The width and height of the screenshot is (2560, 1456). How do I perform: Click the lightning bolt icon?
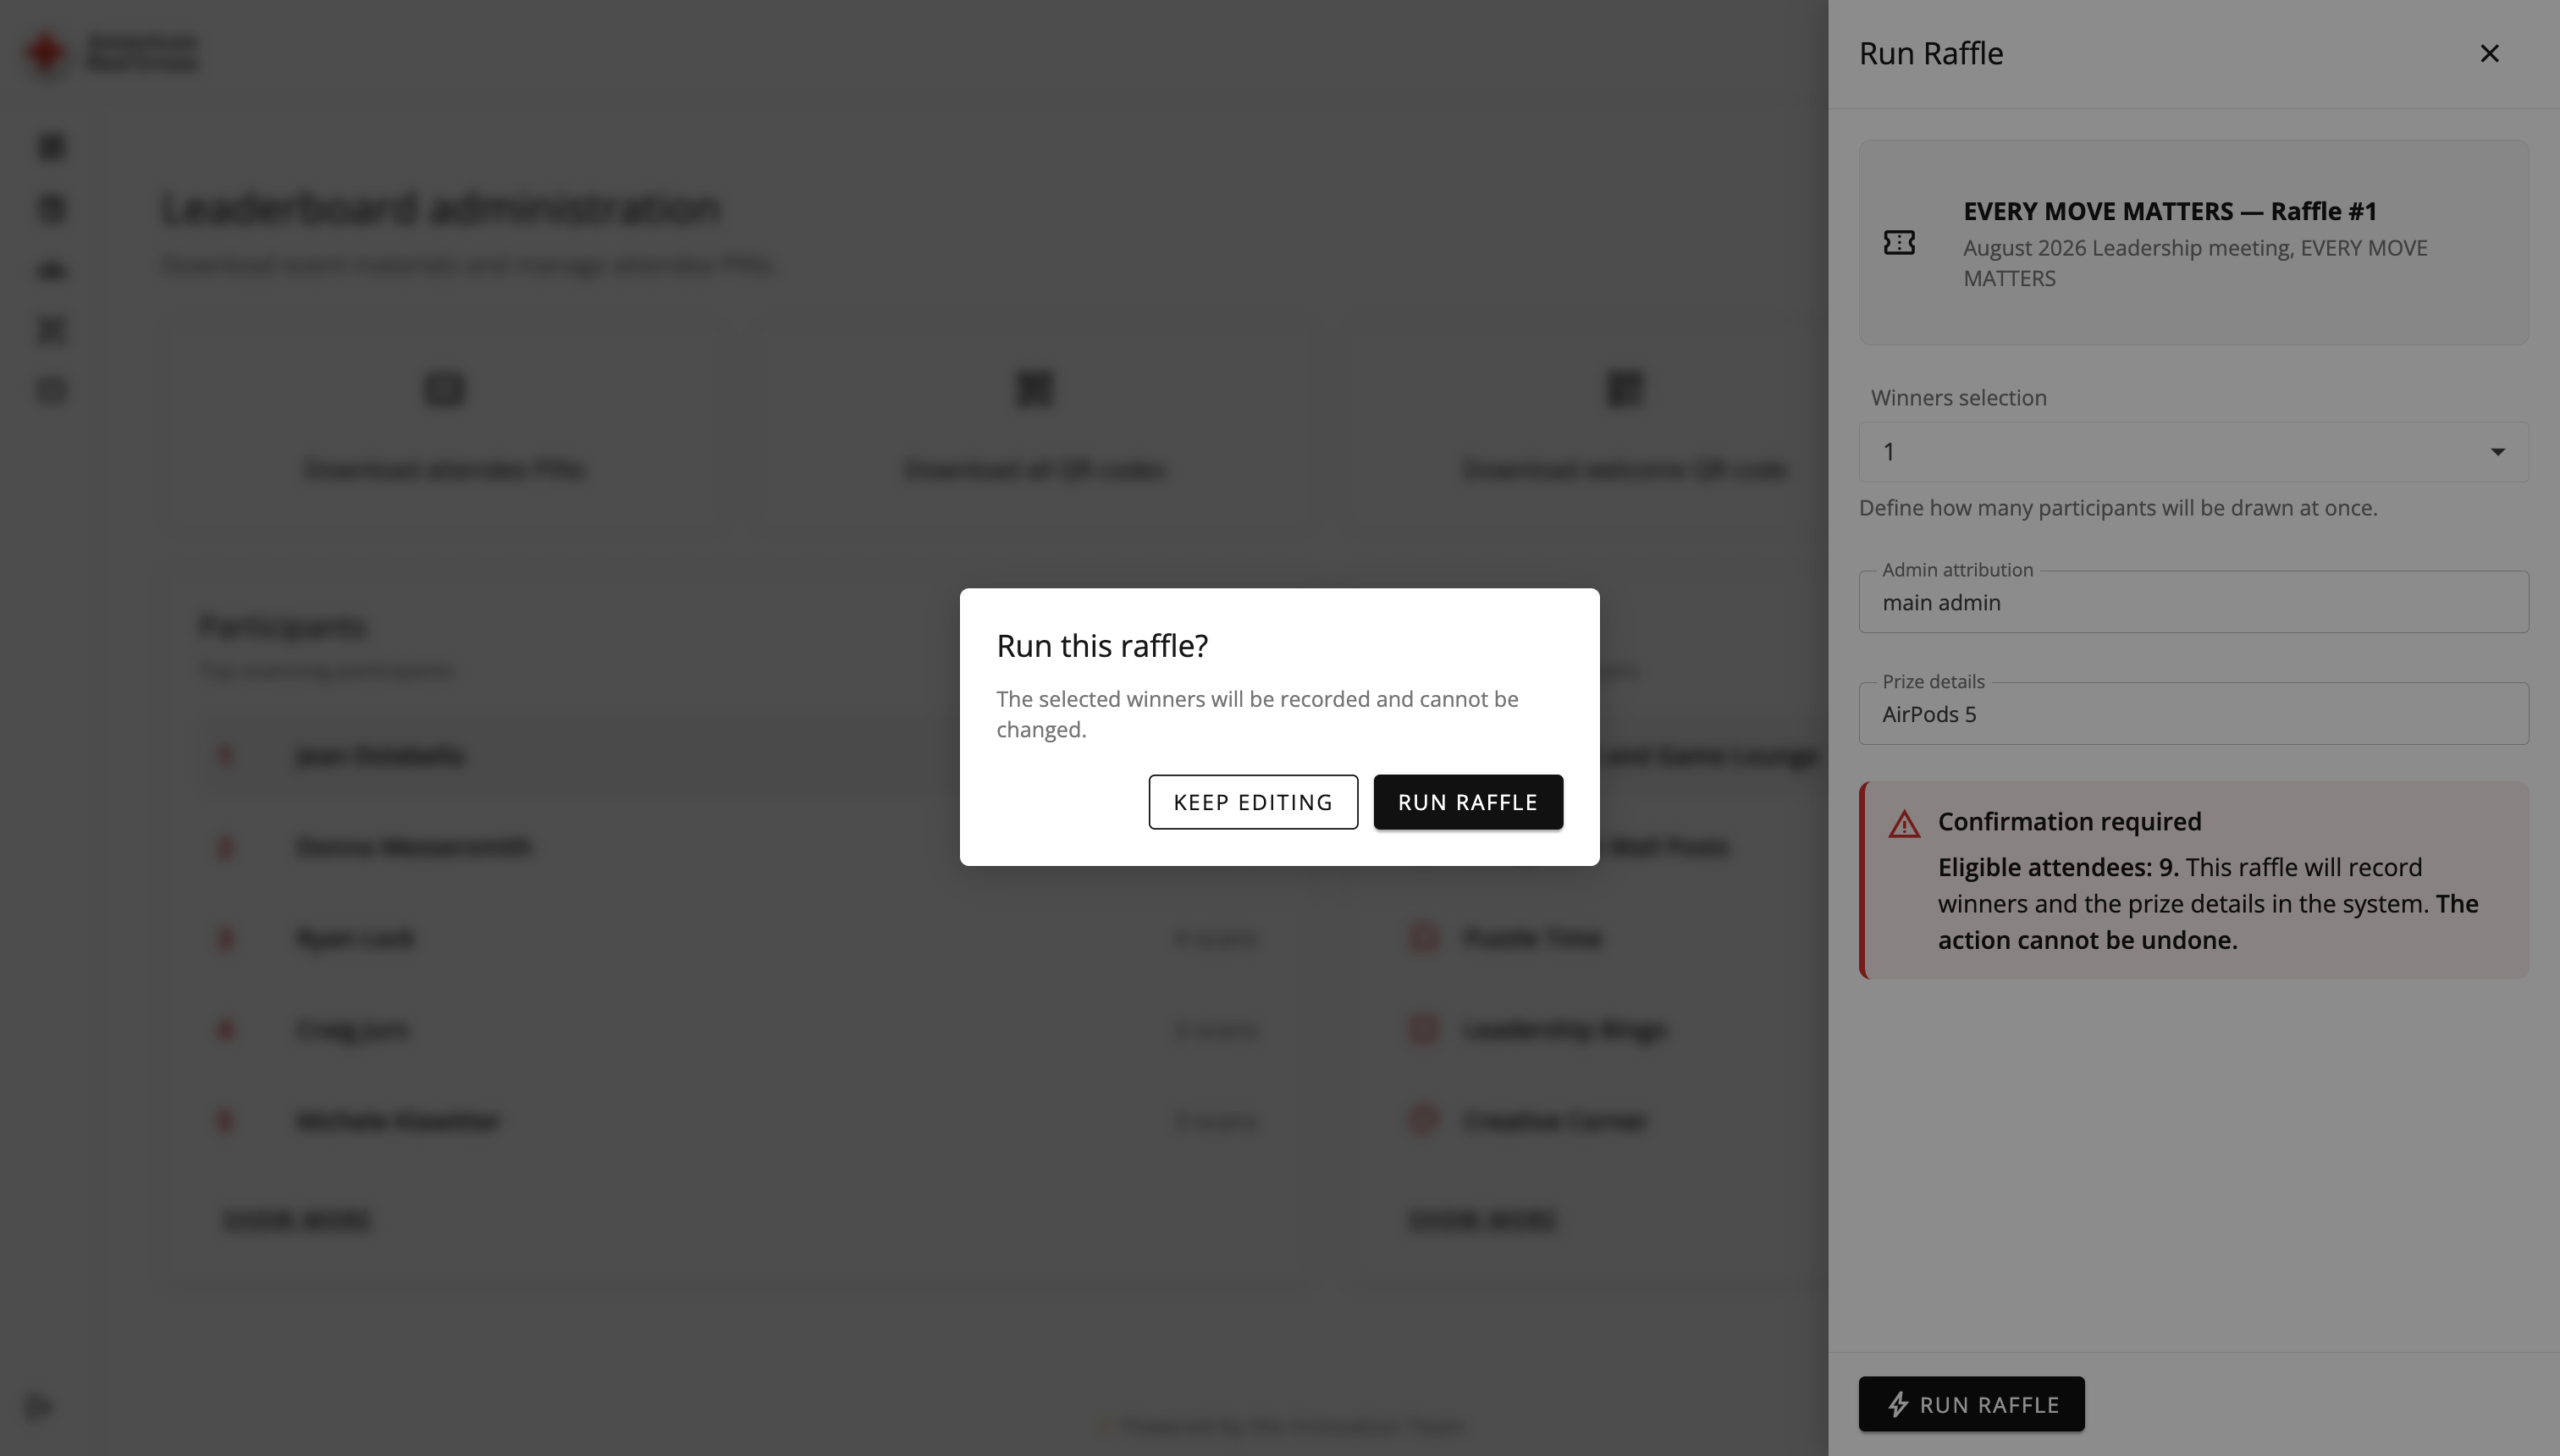tap(1898, 1404)
